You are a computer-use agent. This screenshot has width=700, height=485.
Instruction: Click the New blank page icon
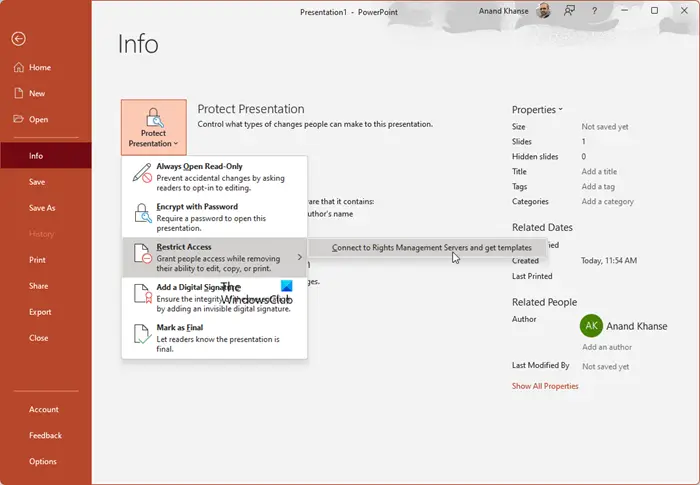point(18,93)
